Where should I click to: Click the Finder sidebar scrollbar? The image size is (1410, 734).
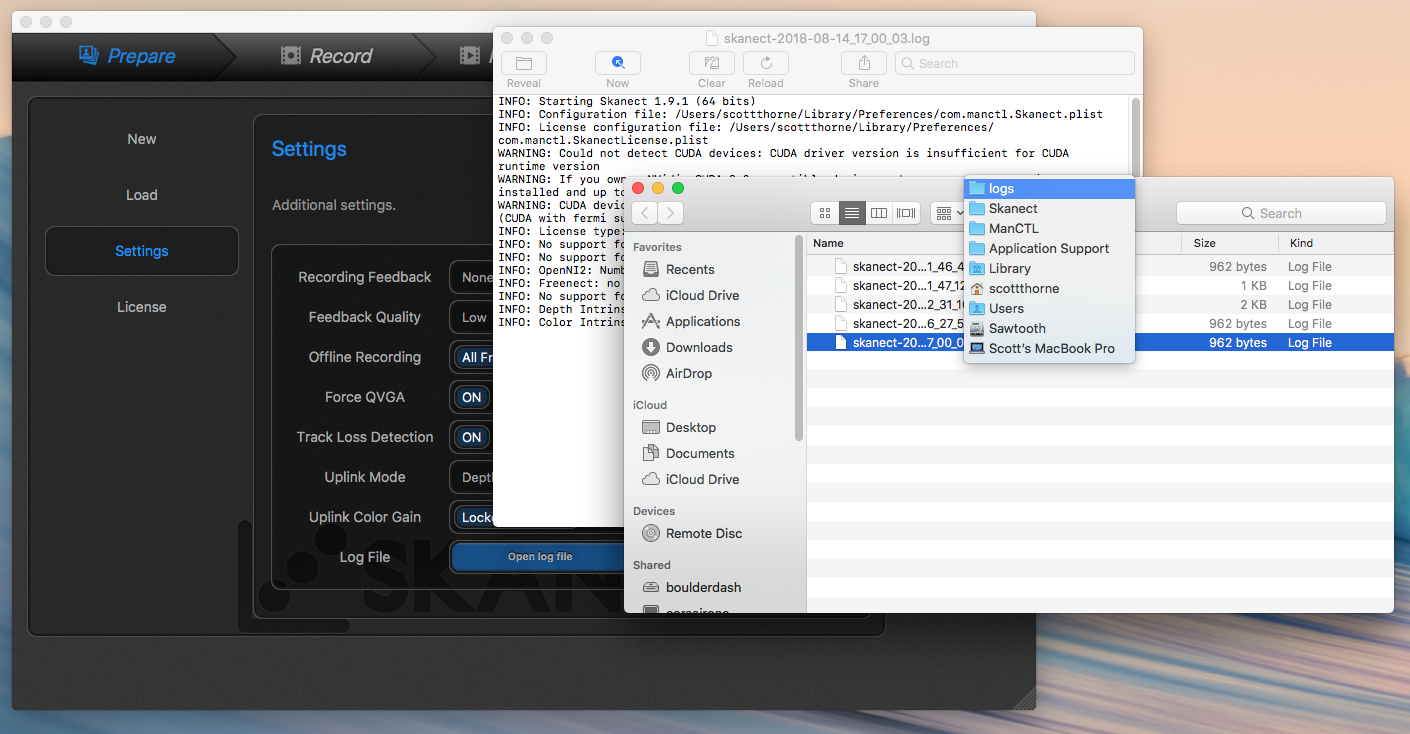click(x=799, y=340)
